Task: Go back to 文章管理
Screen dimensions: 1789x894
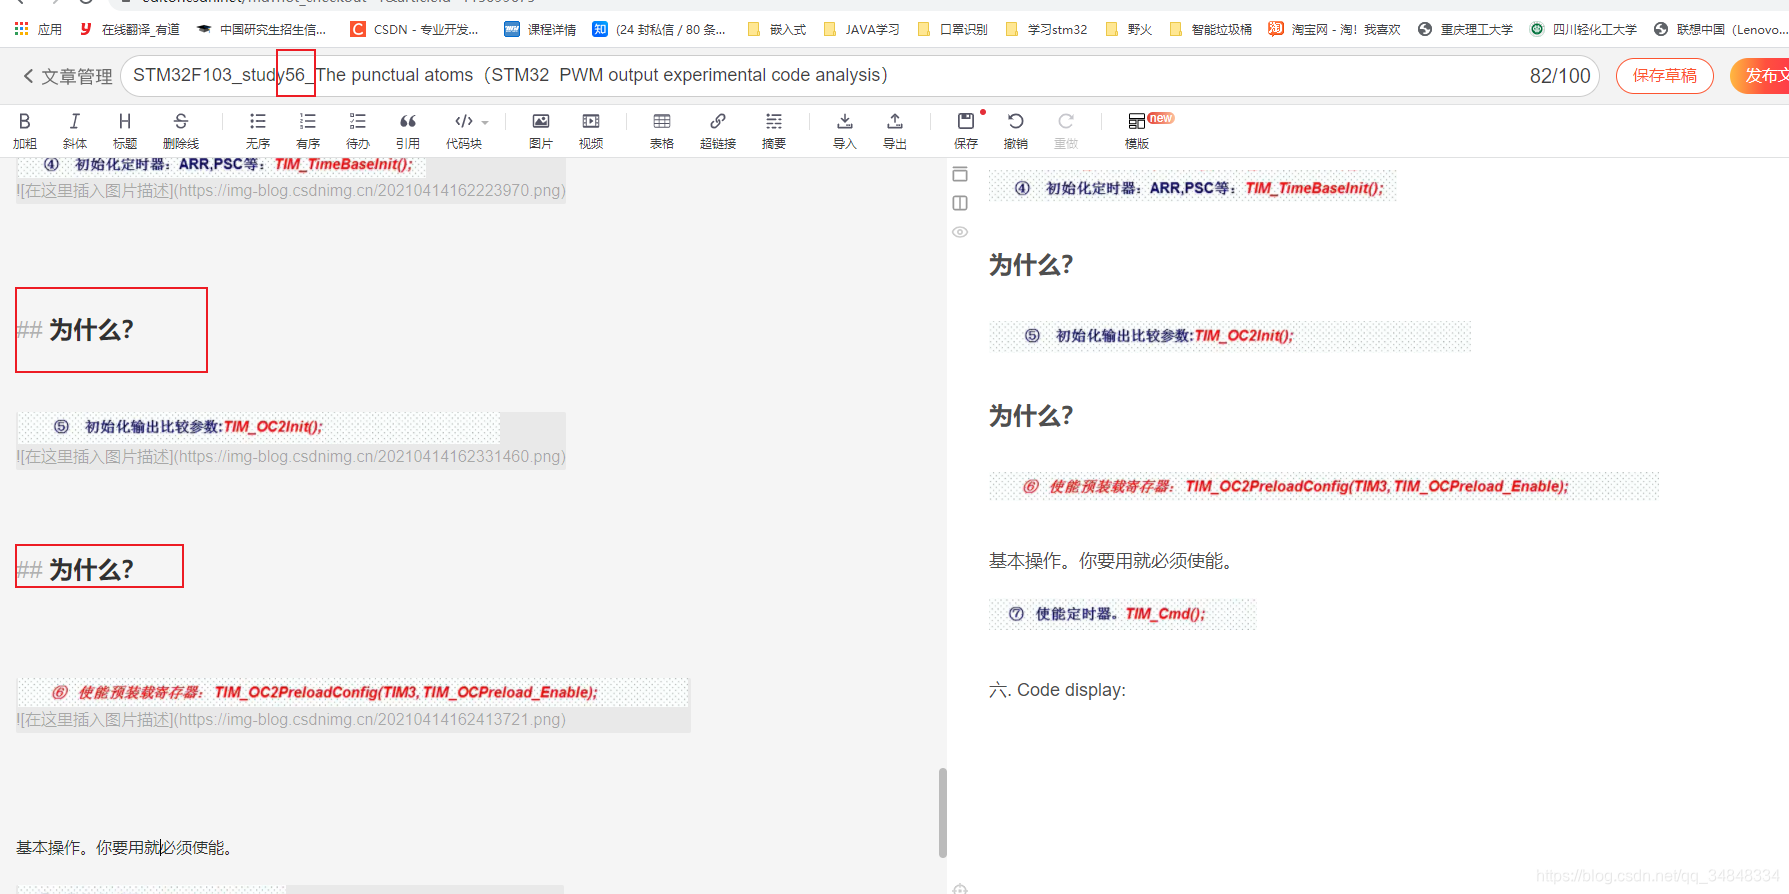Action: tap(67, 76)
